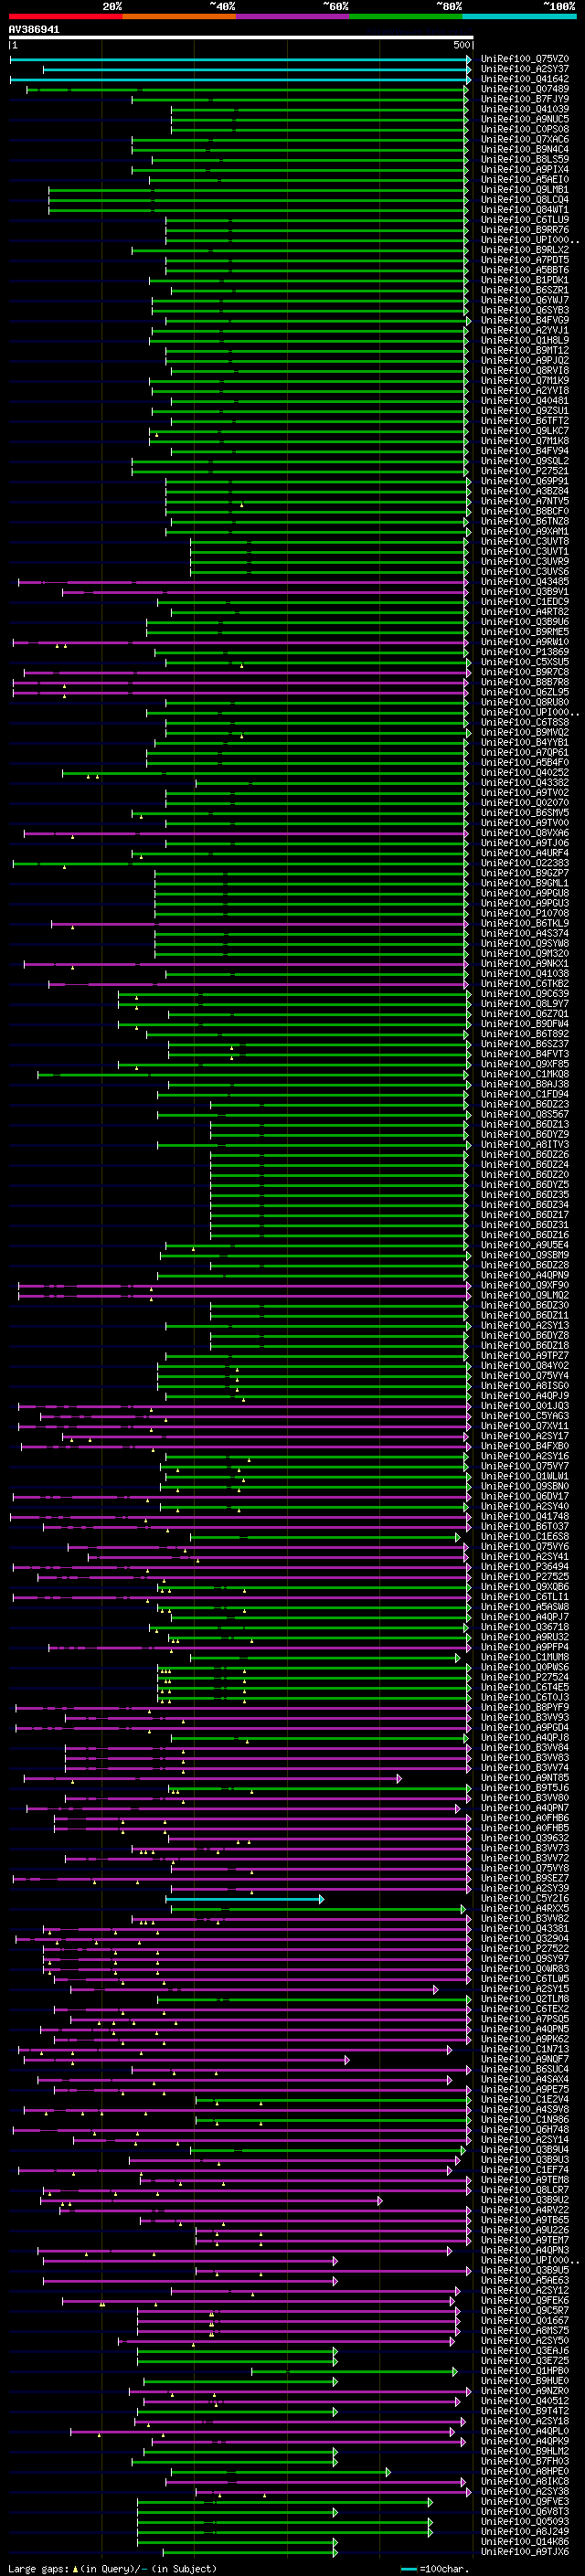Screen dimensions: 585x2576
Task: Select label UniRef100_Q9FVE3
Action: tap(525, 2502)
